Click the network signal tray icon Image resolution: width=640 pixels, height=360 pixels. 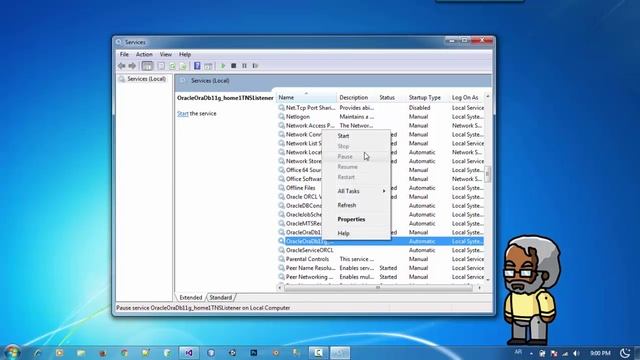tap(565, 353)
